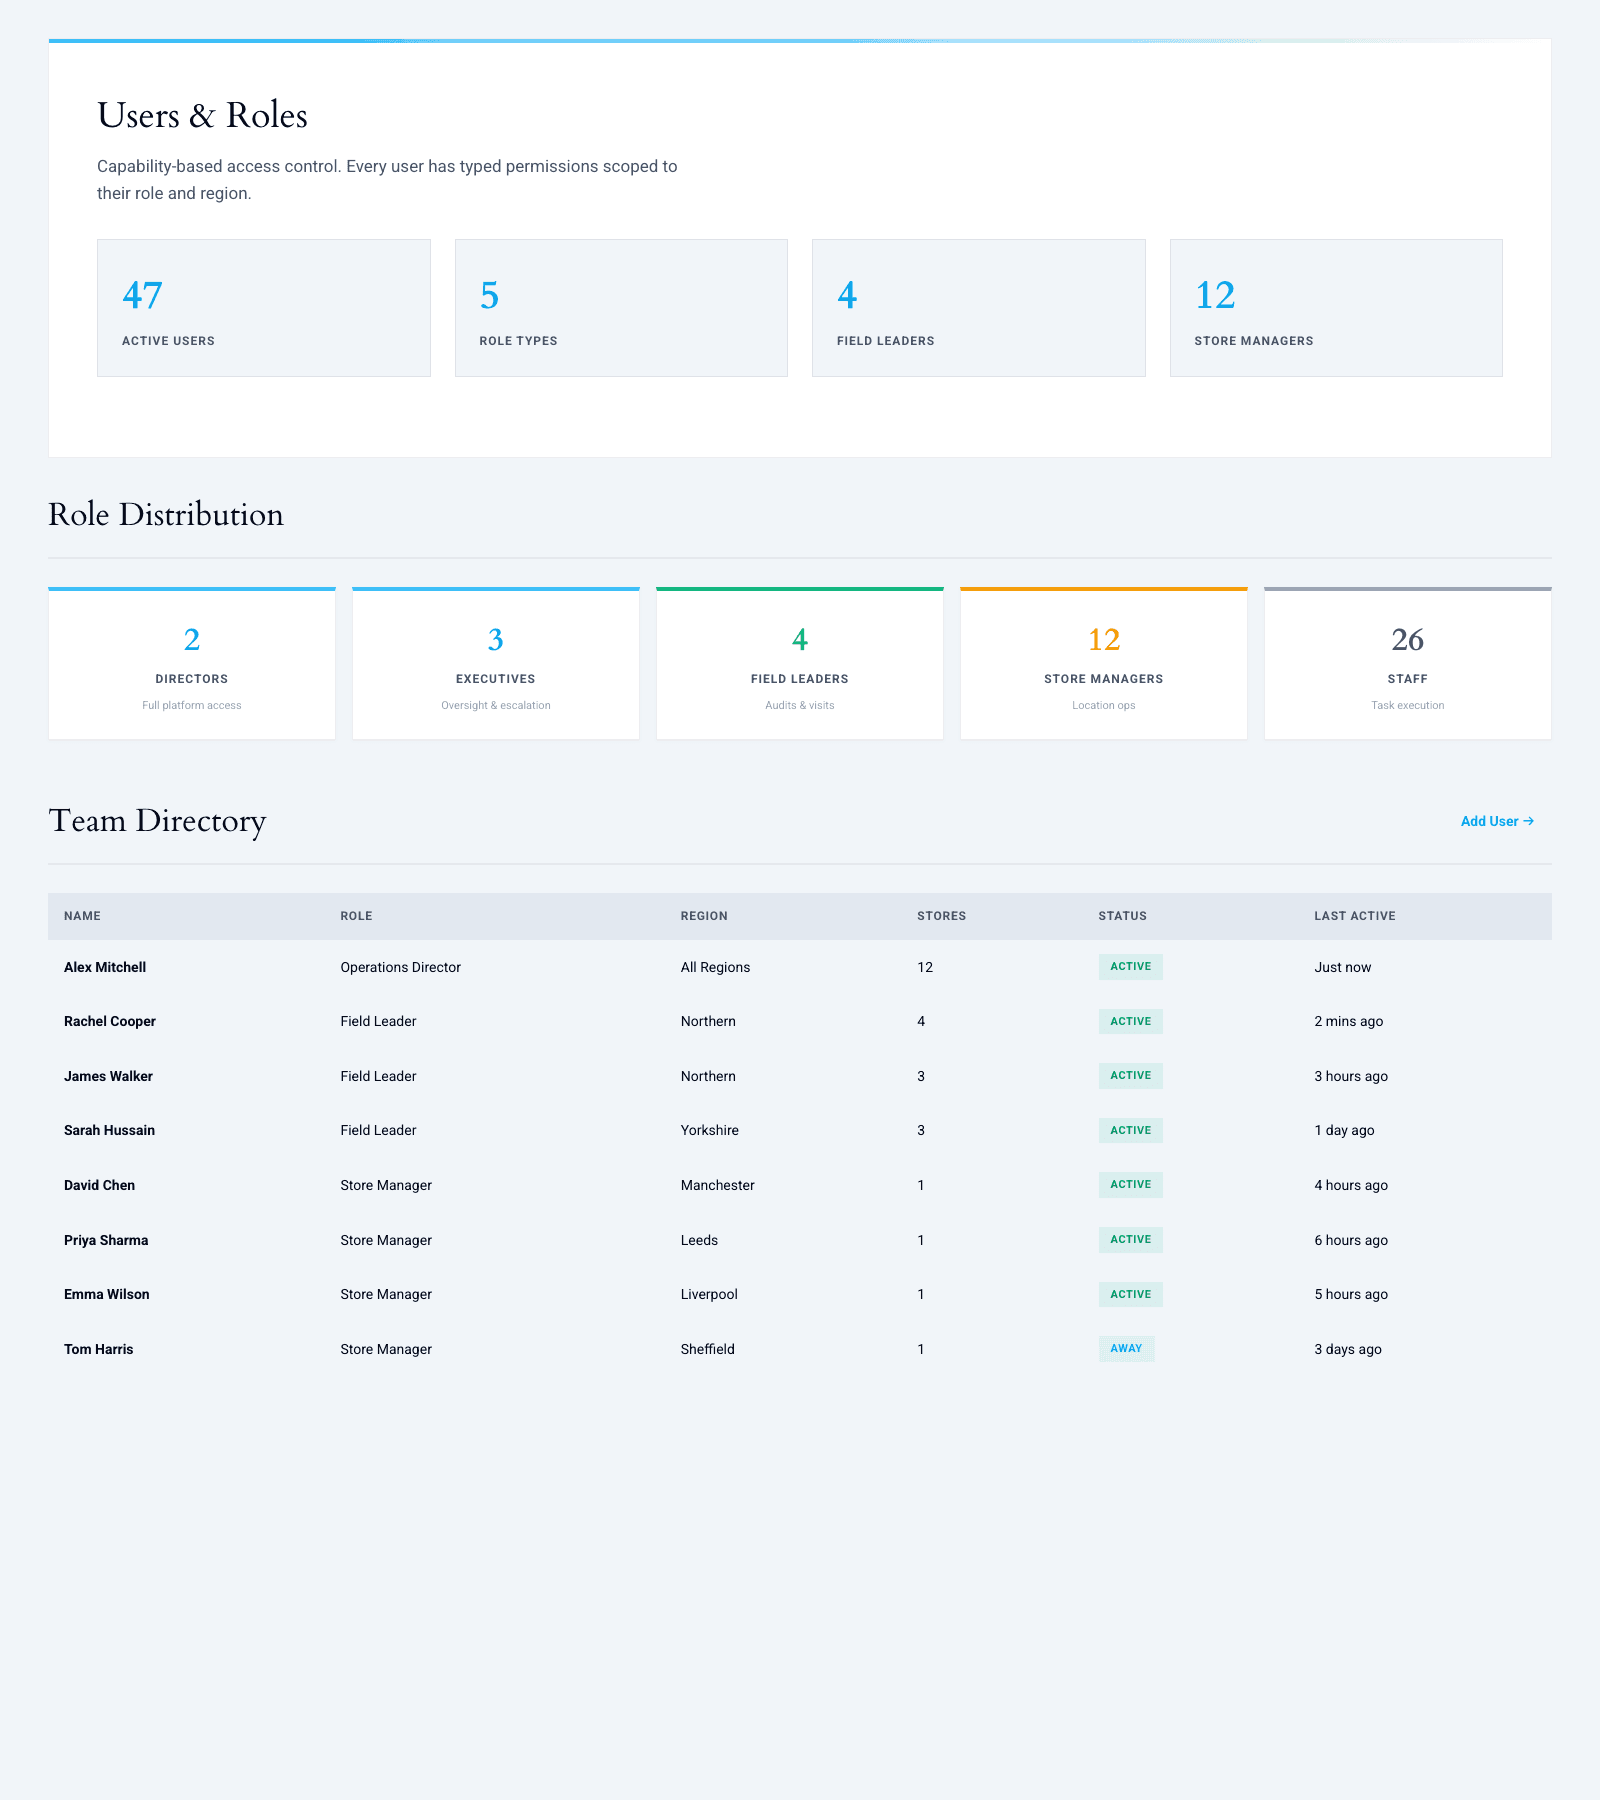The image size is (1600, 1800).
Task: Click the Status column header
Action: [x=1122, y=916]
